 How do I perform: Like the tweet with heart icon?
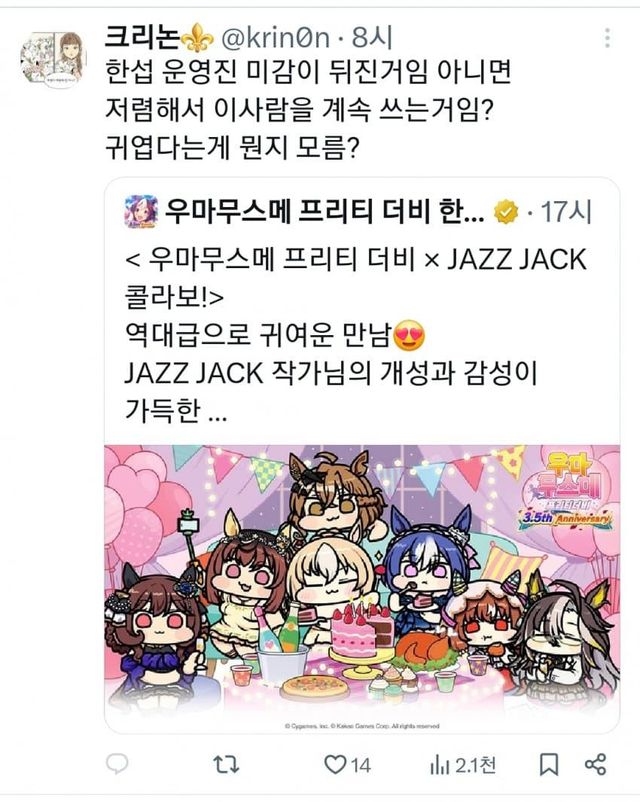335,765
